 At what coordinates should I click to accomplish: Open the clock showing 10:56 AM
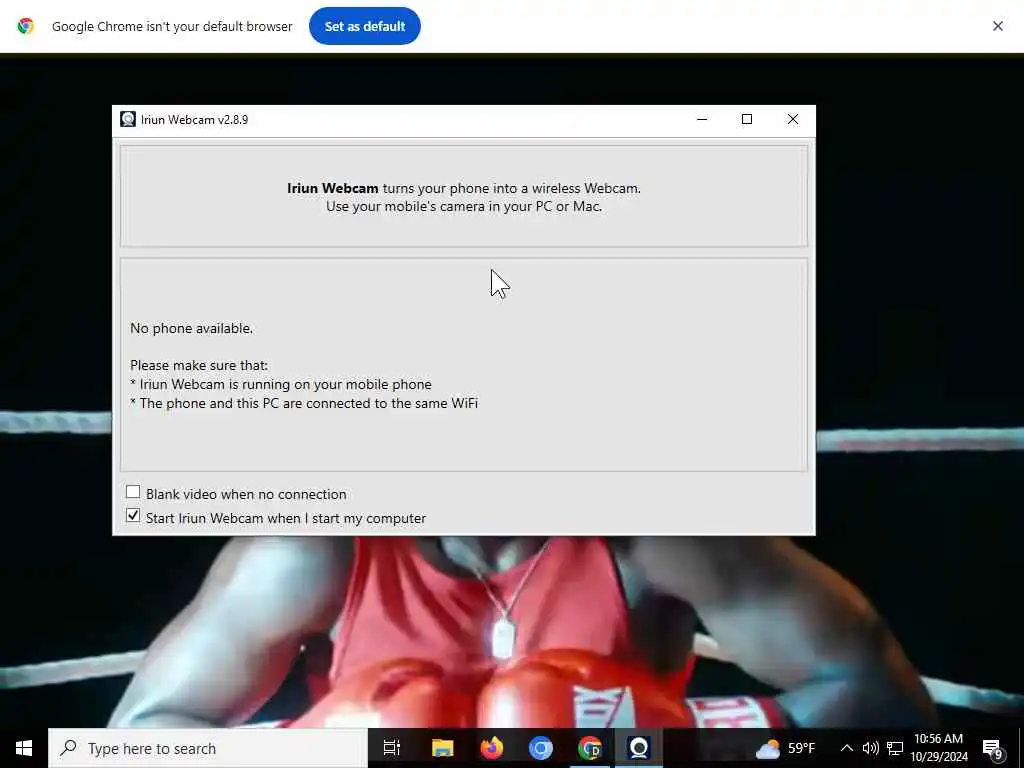tap(938, 748)
